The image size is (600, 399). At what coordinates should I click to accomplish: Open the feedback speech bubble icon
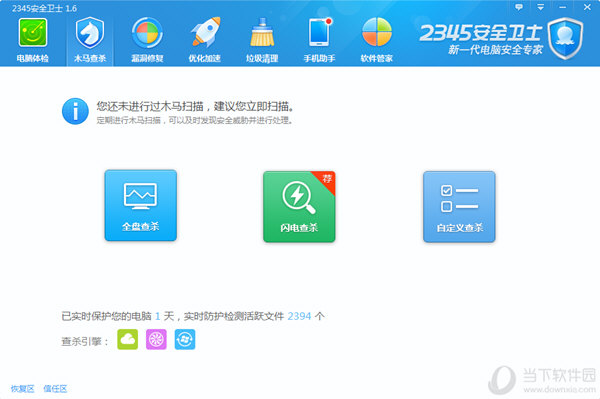[x=519, y=7]
